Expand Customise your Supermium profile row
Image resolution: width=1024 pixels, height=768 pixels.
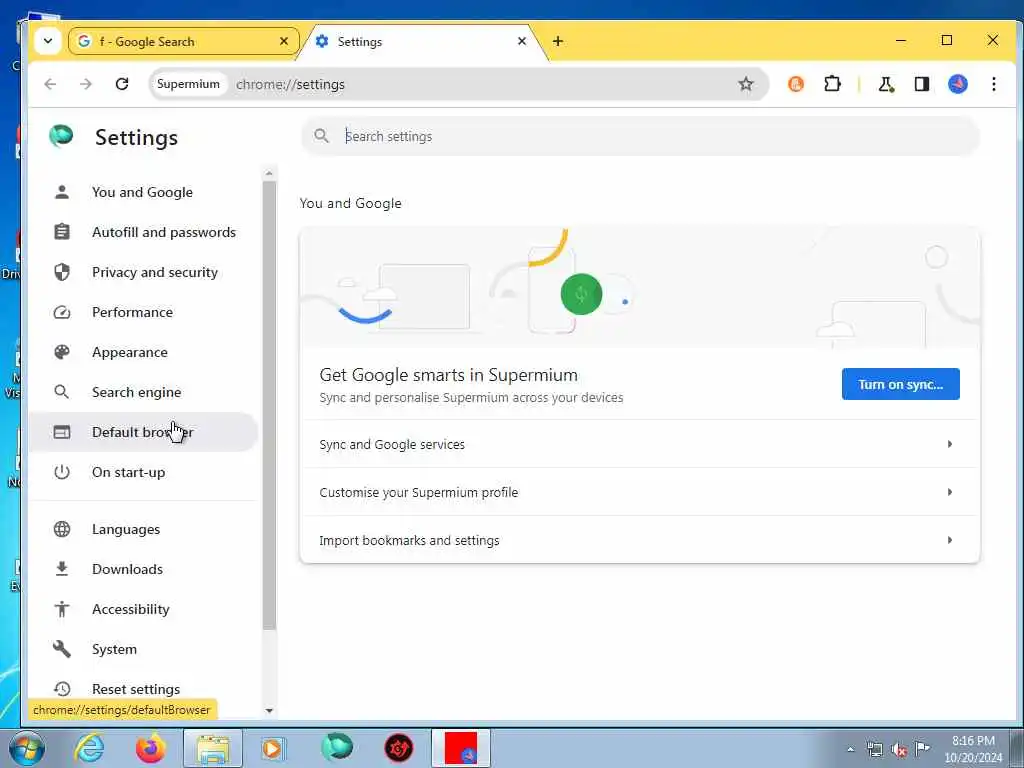tap(639, 492)
